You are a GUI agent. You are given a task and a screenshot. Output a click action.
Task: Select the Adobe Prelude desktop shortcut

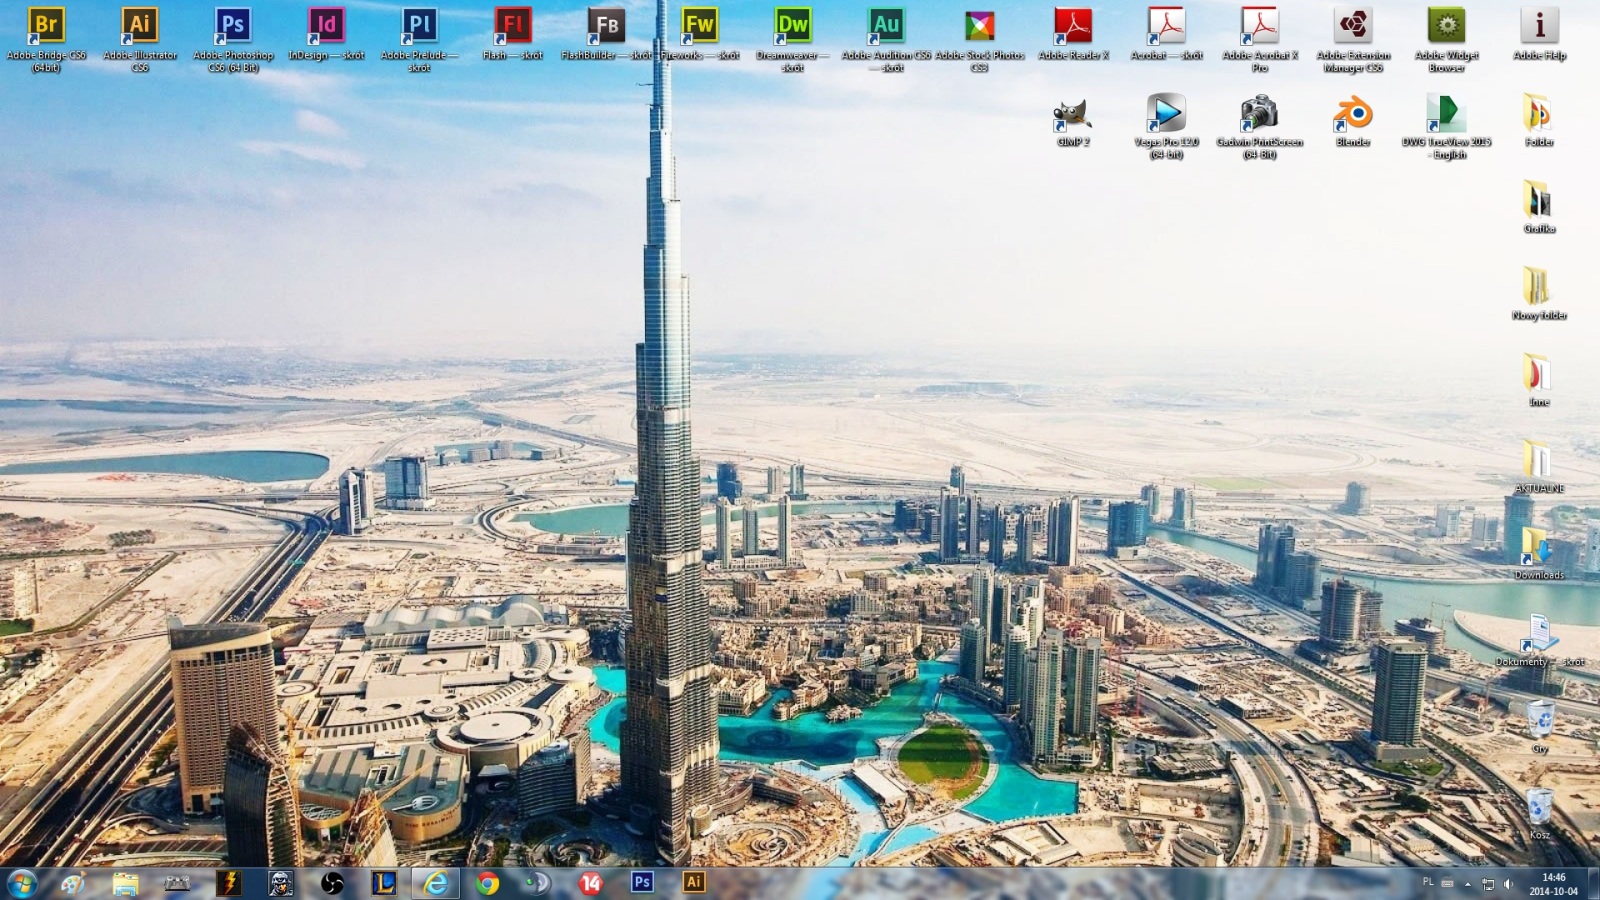tap(419, 39)
